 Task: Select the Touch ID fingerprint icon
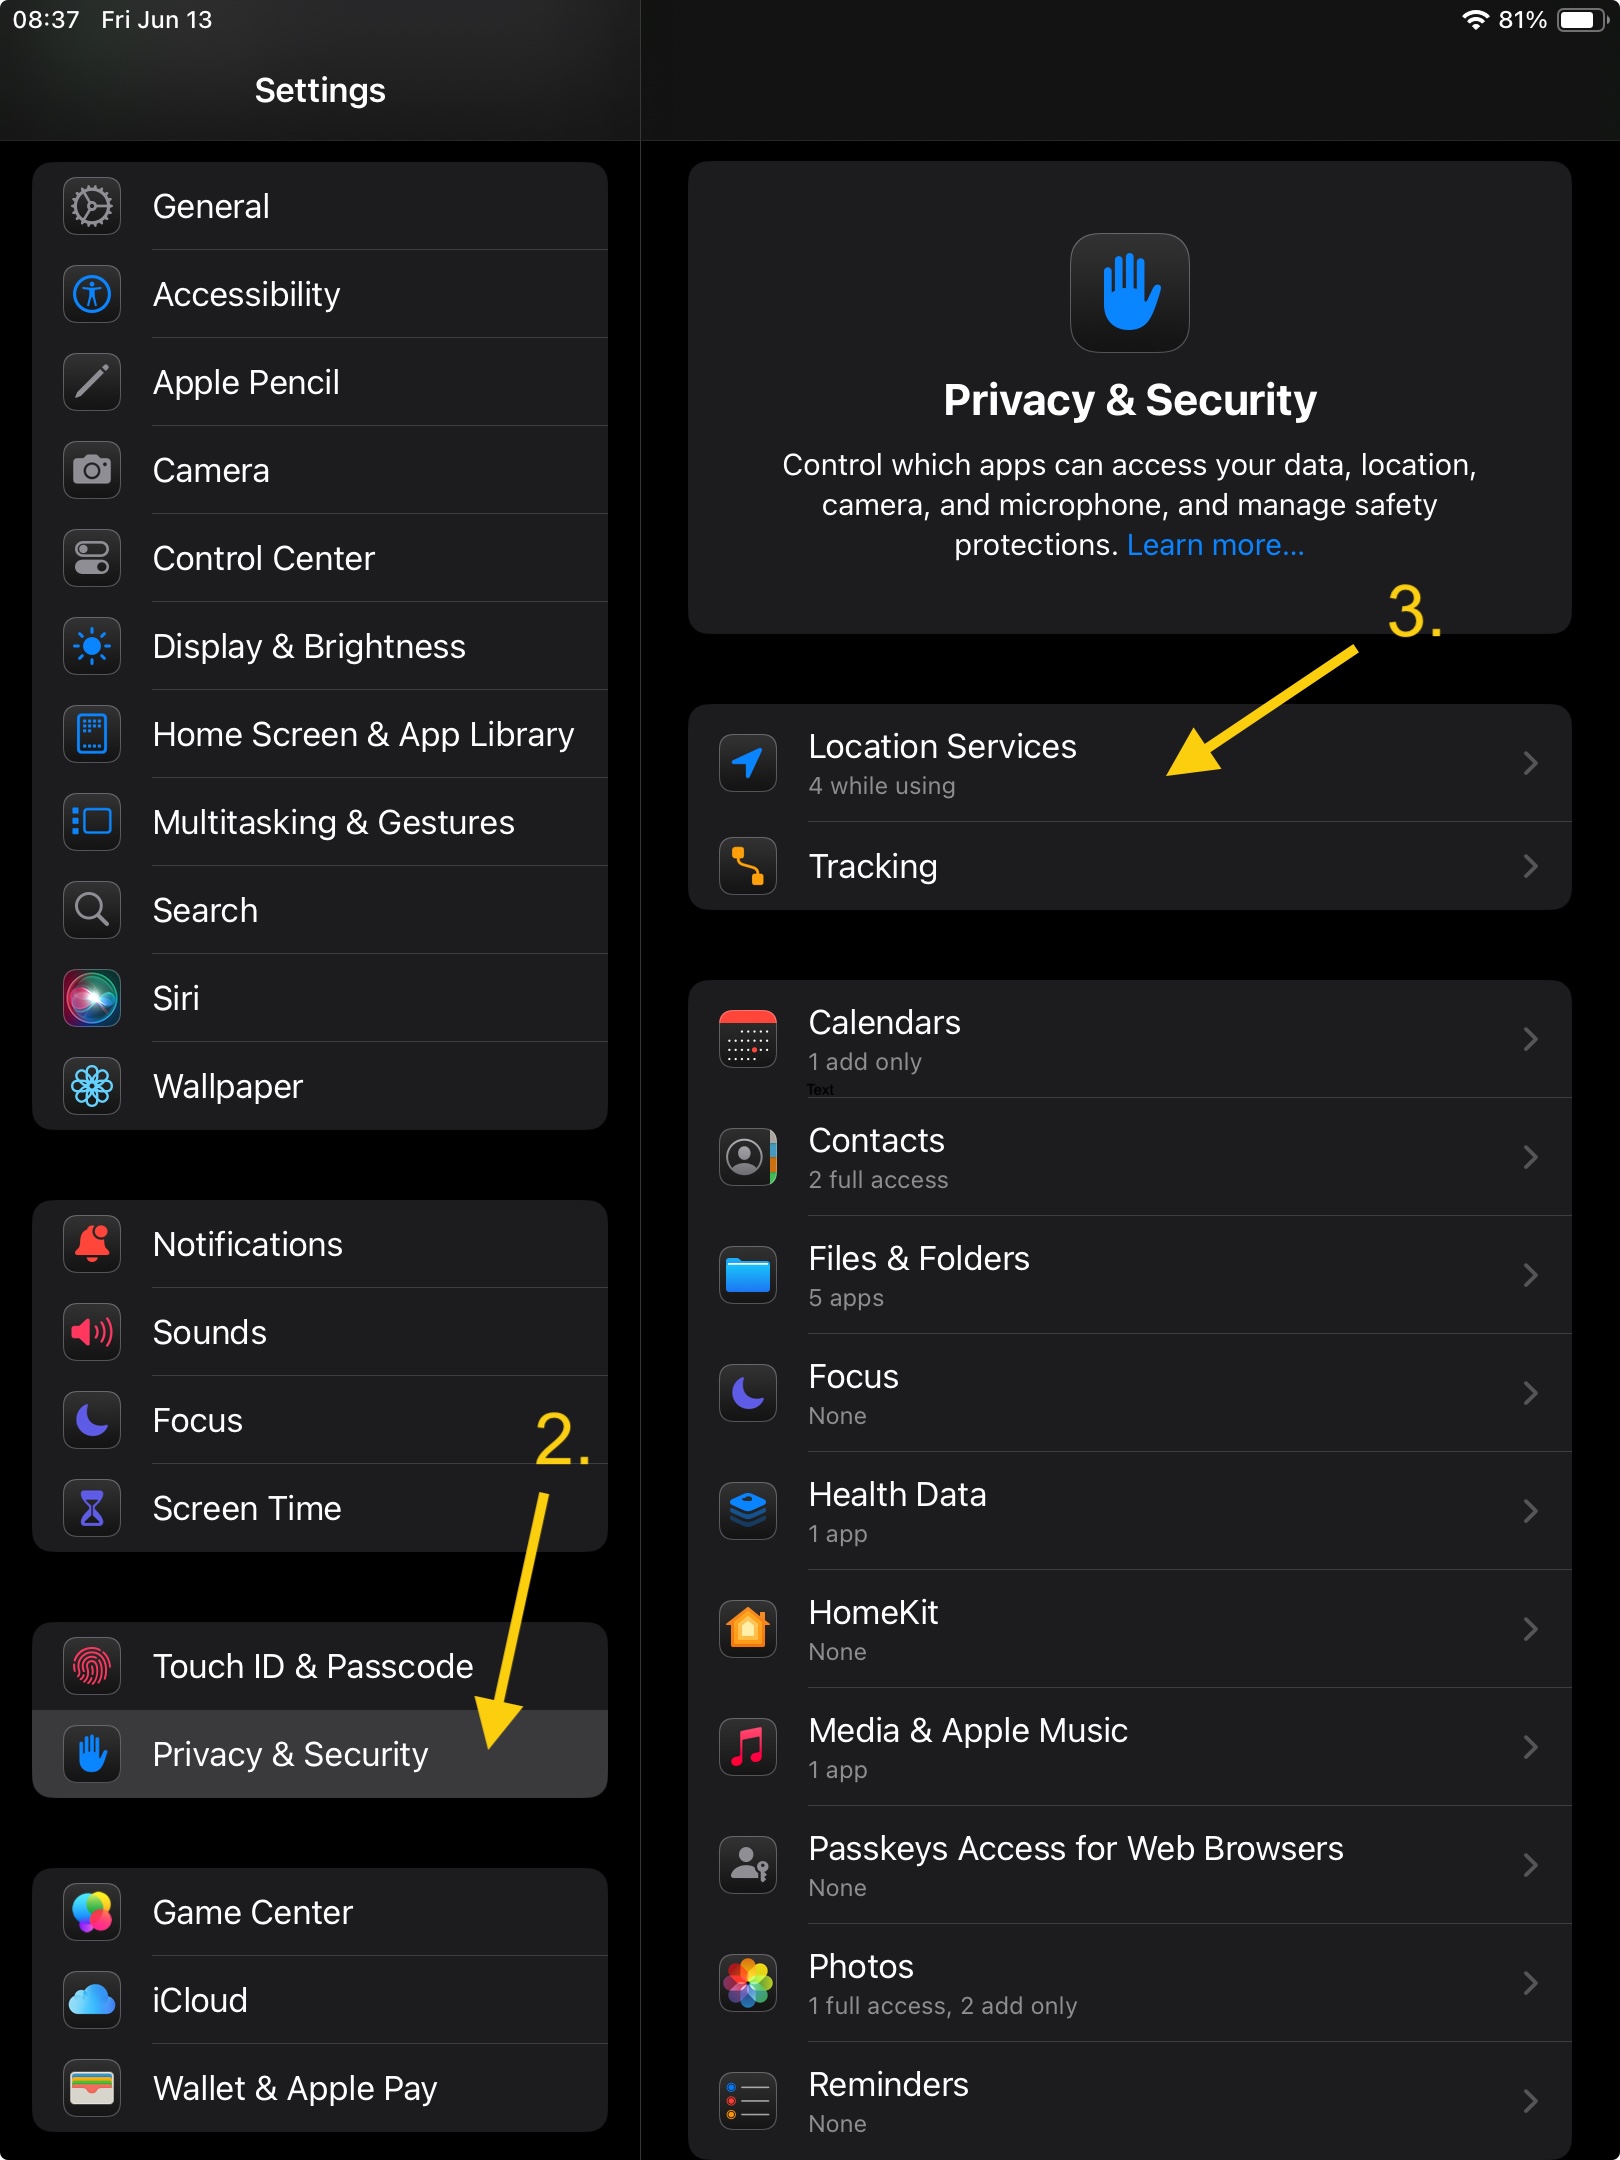92,1666
